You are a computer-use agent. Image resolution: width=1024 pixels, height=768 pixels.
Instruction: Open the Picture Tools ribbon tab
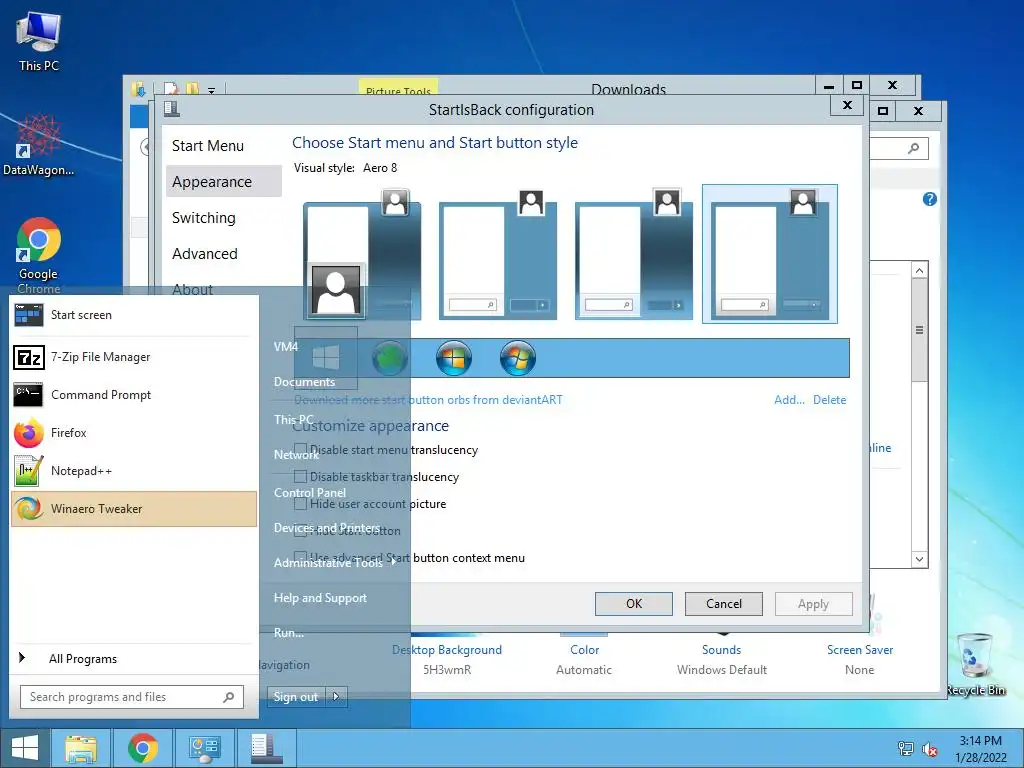tap(398, 90)
